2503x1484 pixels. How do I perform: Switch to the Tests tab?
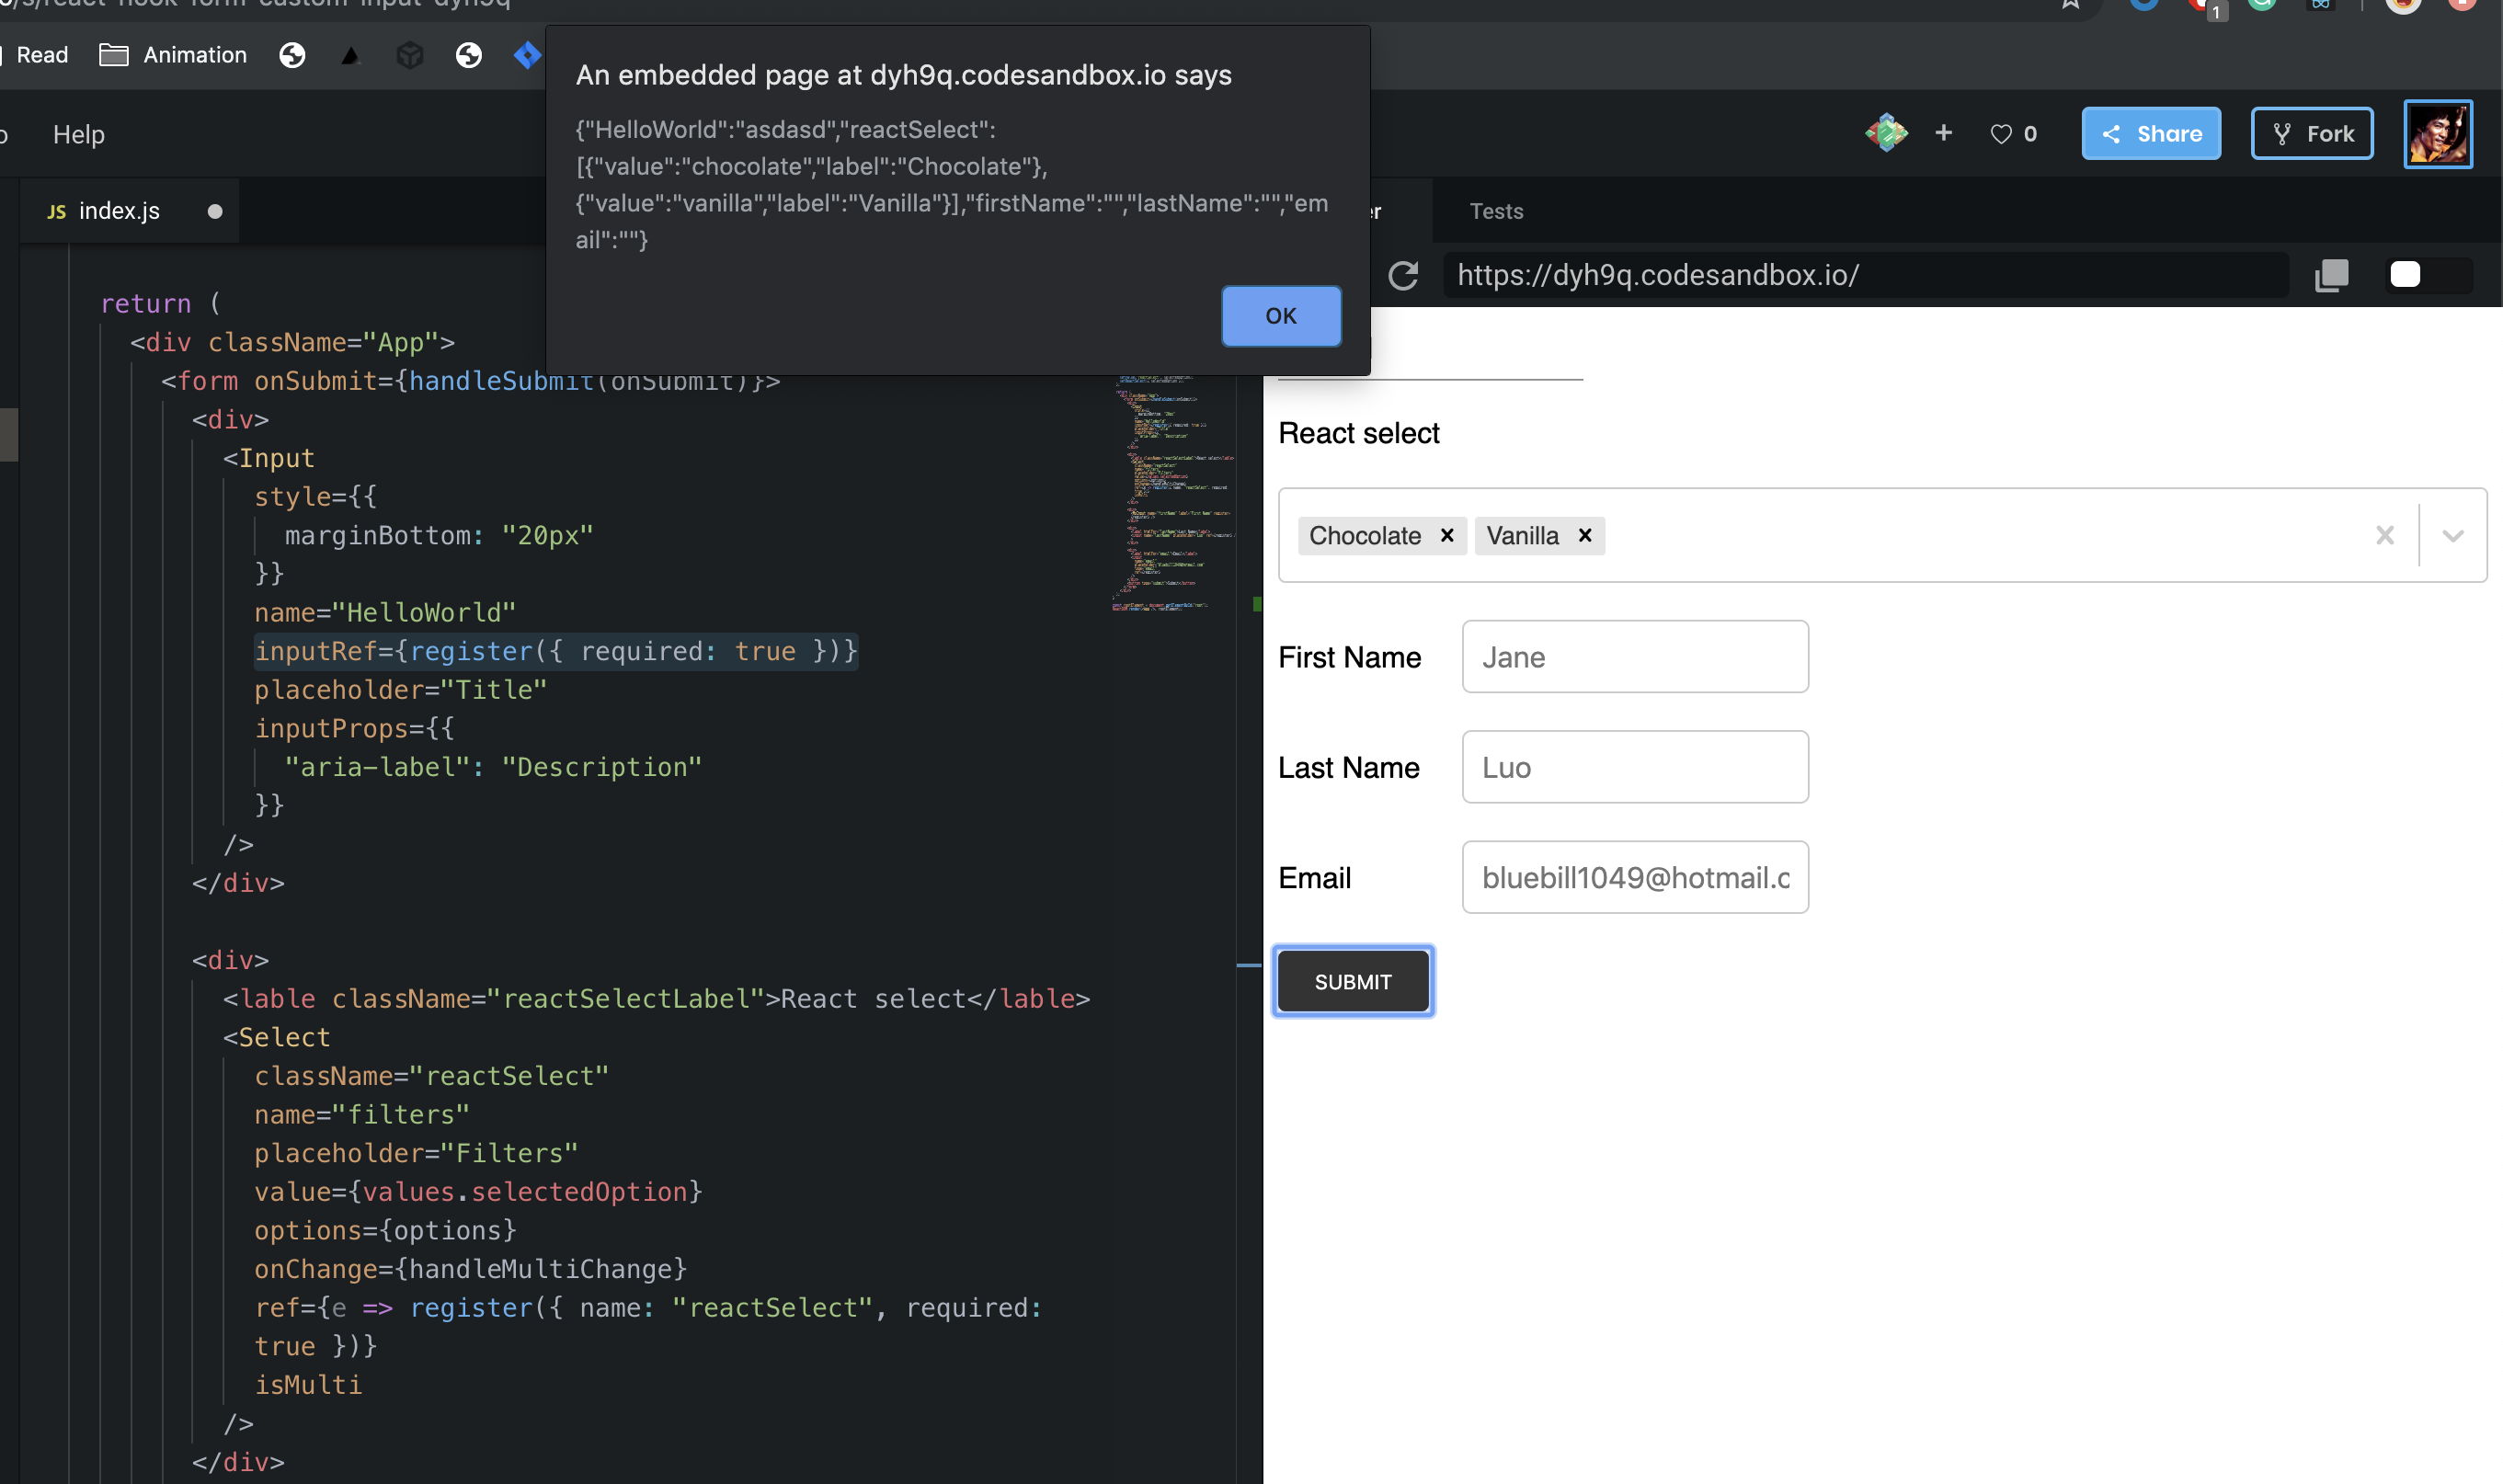pyautogui.click(x=1496, y=211)
